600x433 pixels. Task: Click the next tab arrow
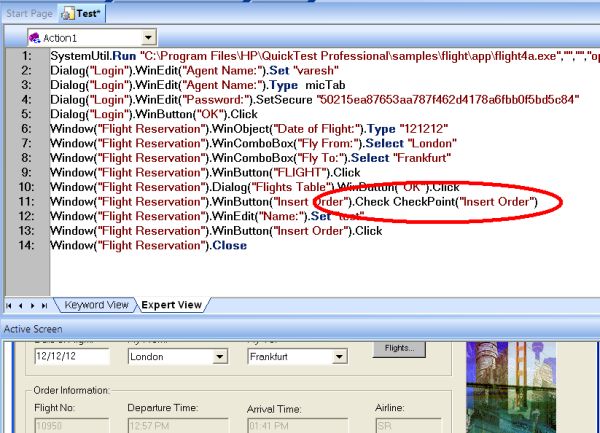pyautogui.click(x=33, y=306)
